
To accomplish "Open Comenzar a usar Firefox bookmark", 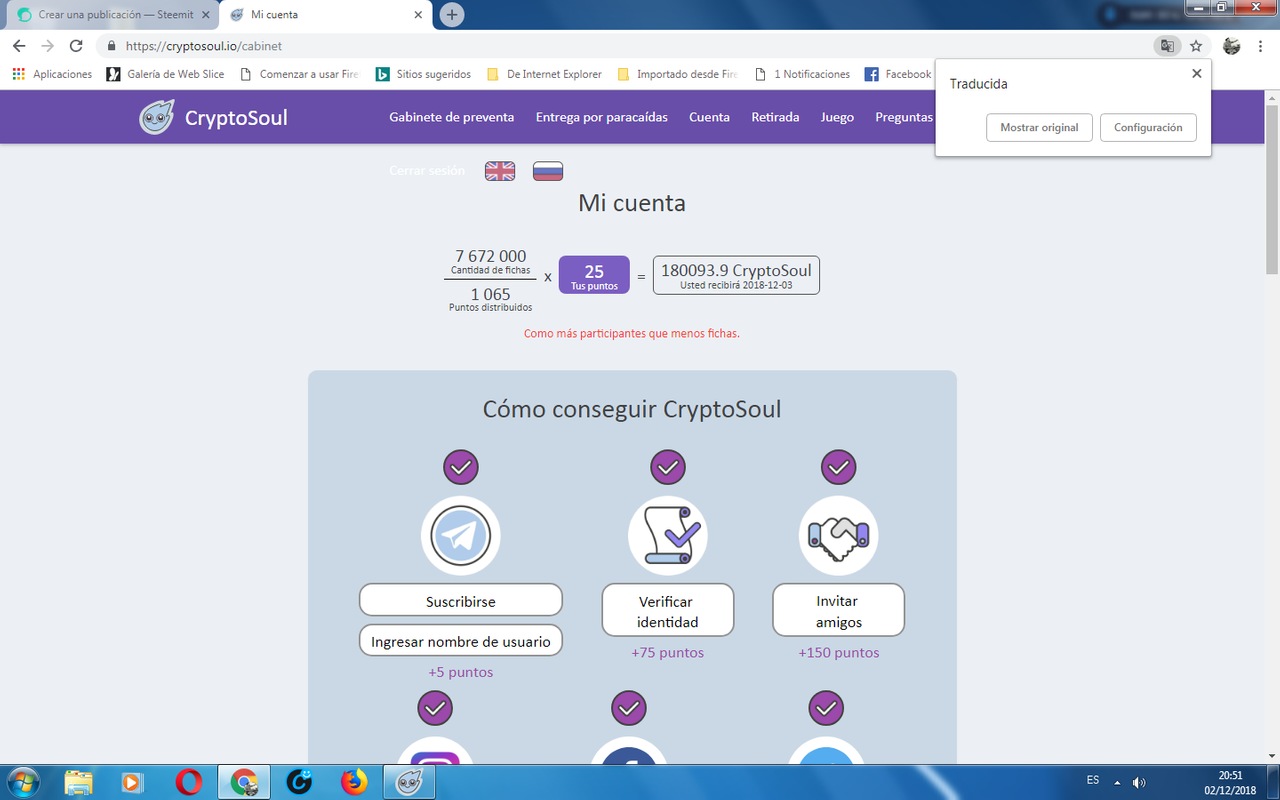I will (x=299, y=74).
